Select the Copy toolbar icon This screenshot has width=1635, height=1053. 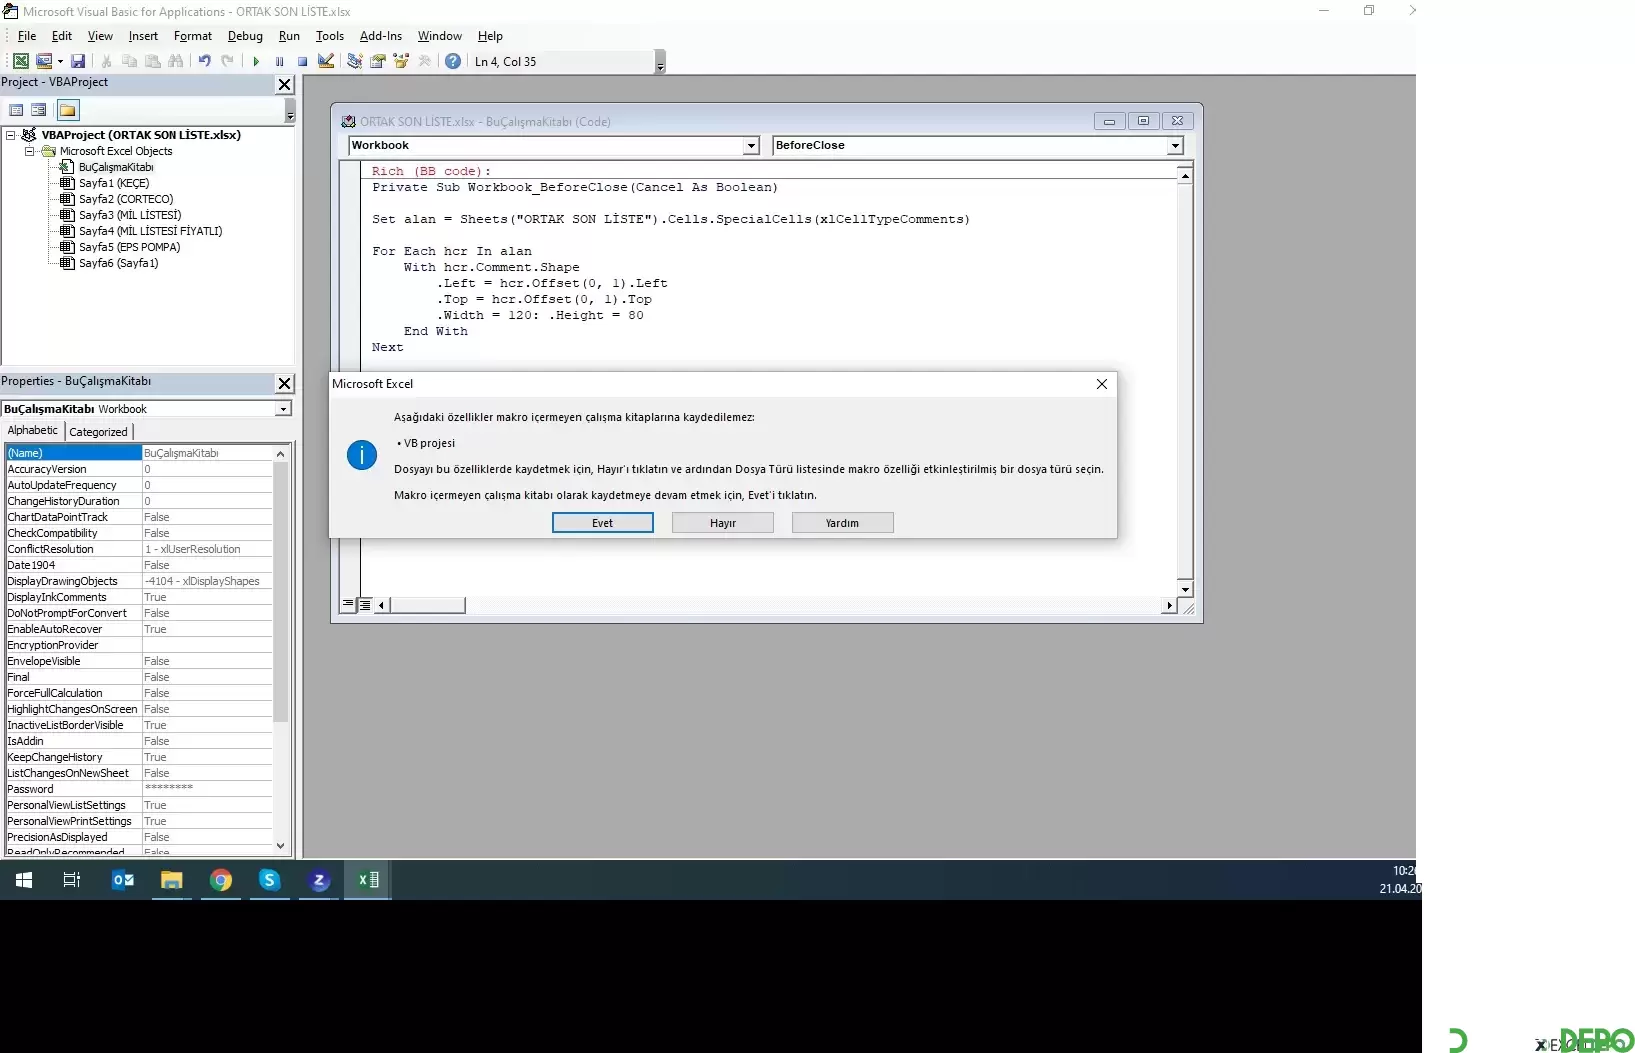(129, 61)
